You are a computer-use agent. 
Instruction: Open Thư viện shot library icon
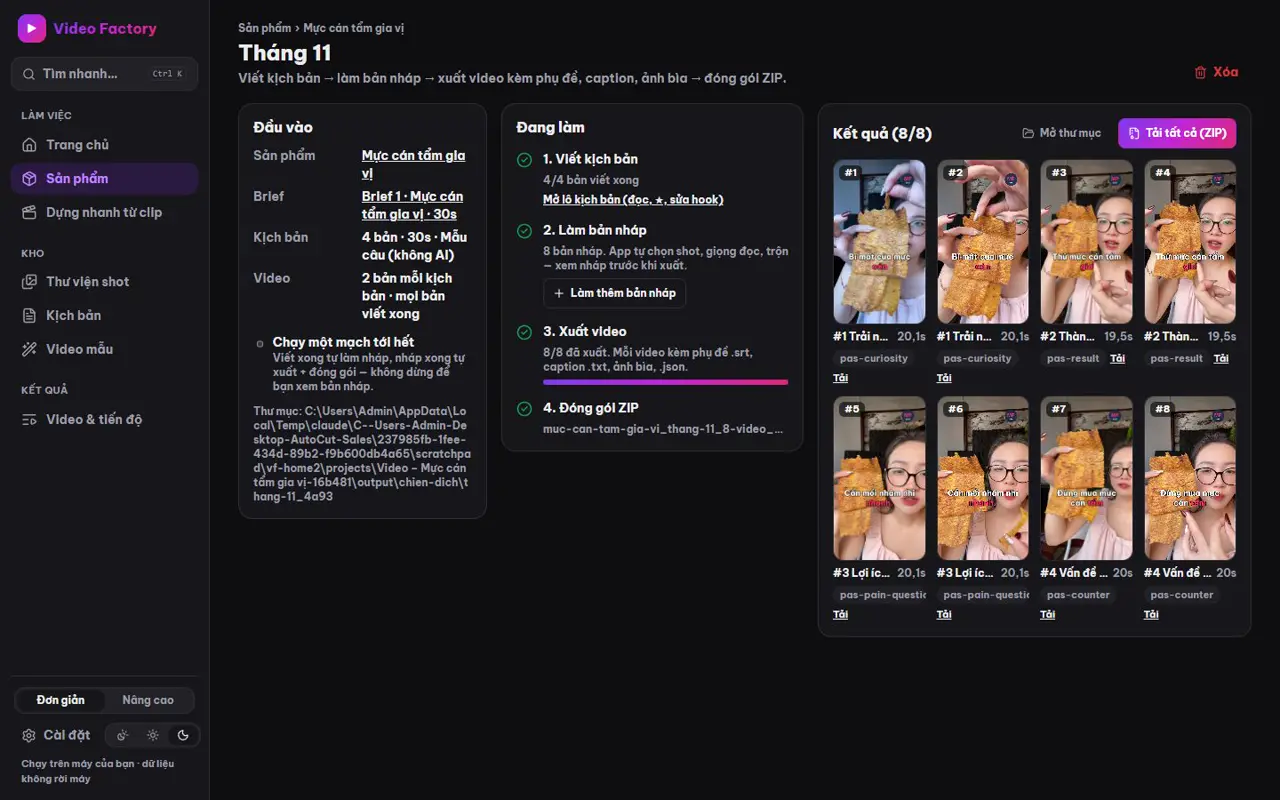click(x=29, y=282)
